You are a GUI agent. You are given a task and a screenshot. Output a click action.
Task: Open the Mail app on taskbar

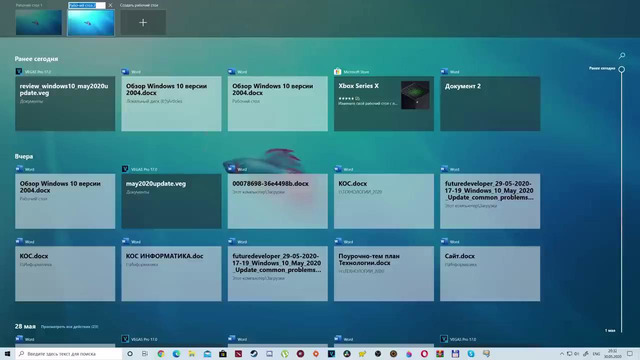(207, 354)
